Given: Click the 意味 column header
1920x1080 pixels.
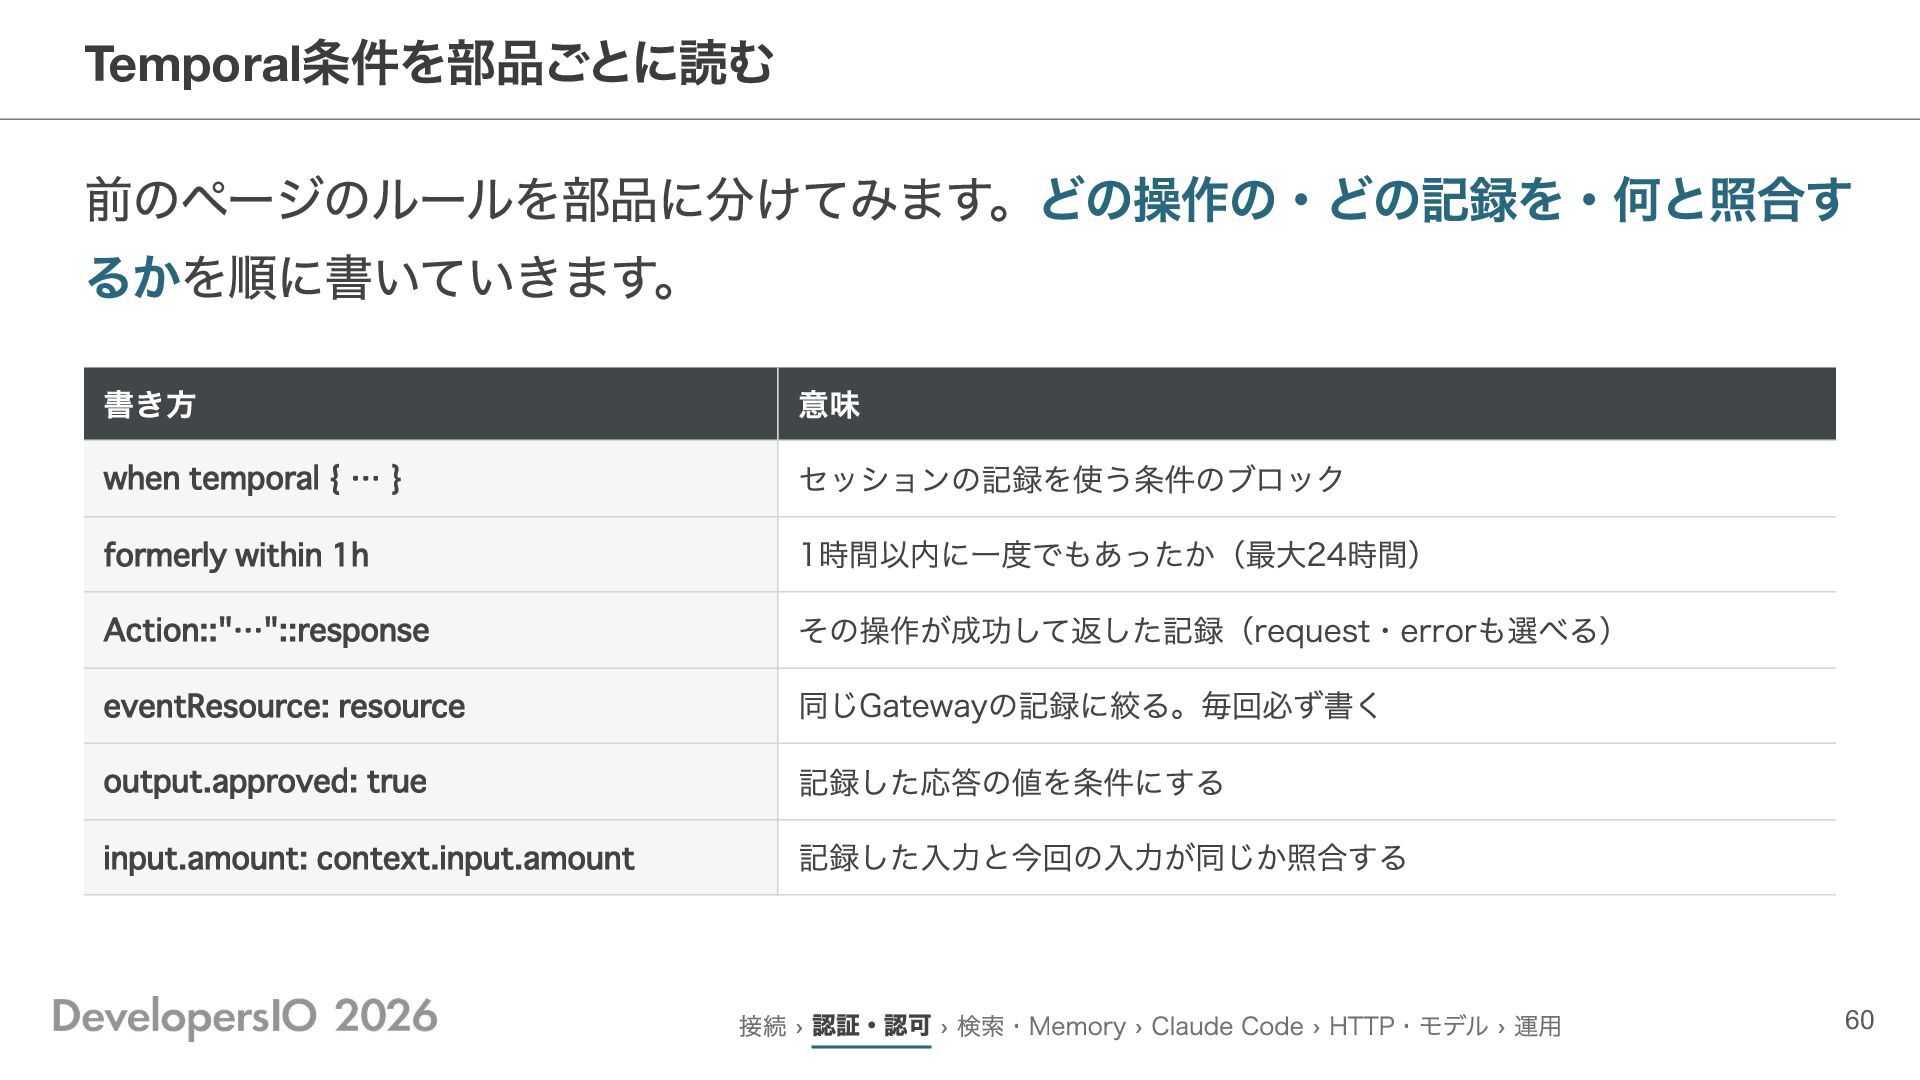Looking at the screenshot, I should click(1307, 404).
